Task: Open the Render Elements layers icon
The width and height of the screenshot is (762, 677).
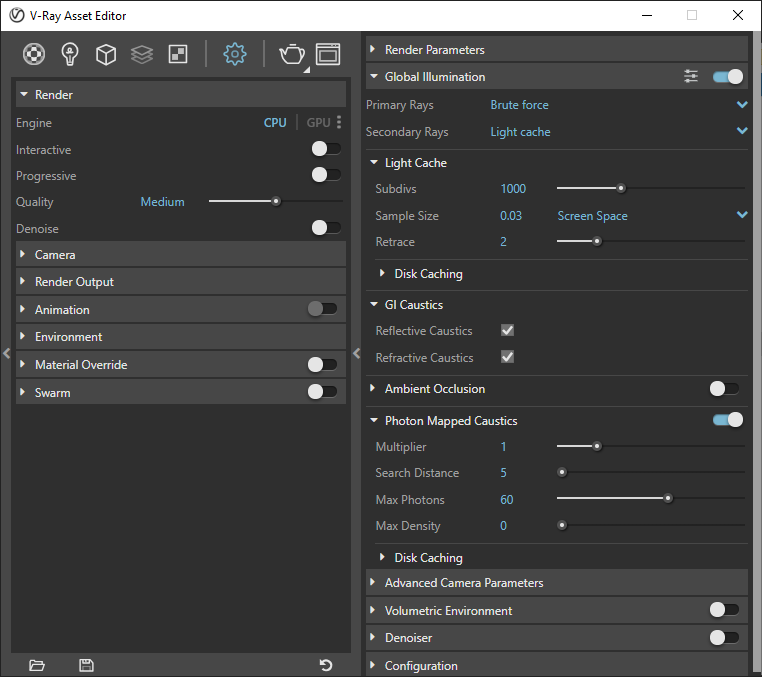Action: point(142,54)
